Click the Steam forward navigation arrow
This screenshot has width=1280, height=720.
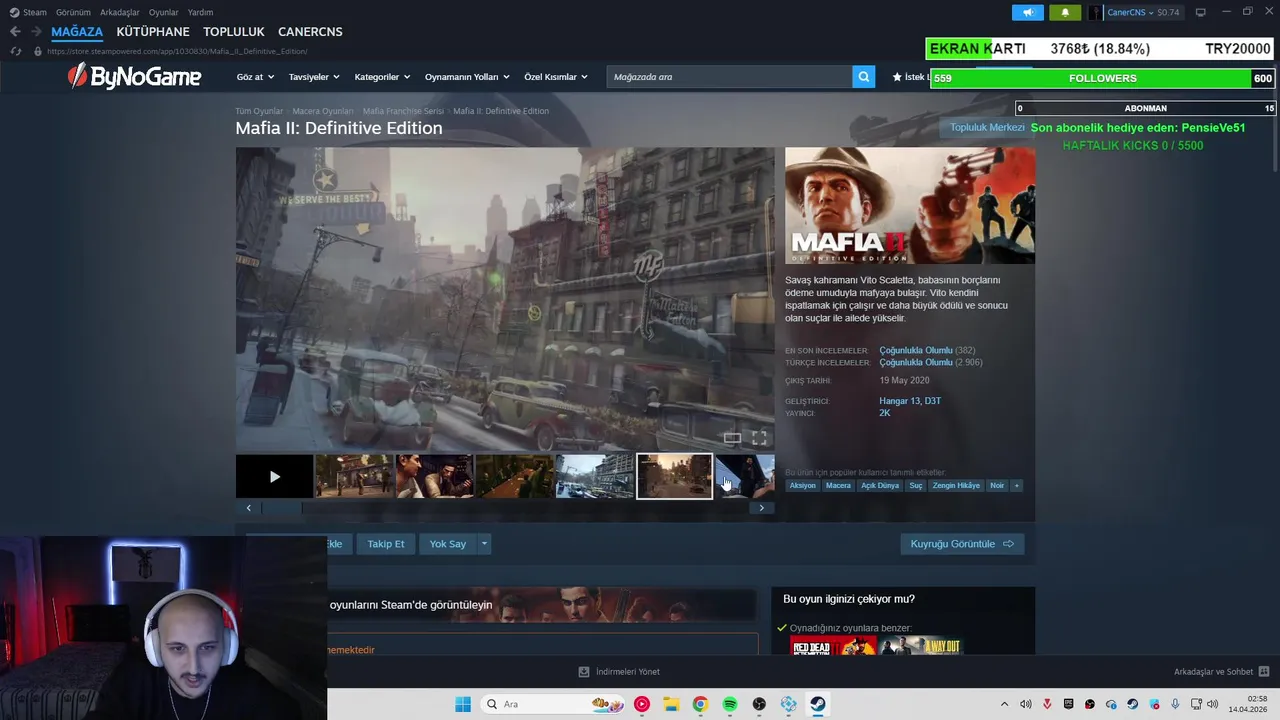[x=36, y=32]
